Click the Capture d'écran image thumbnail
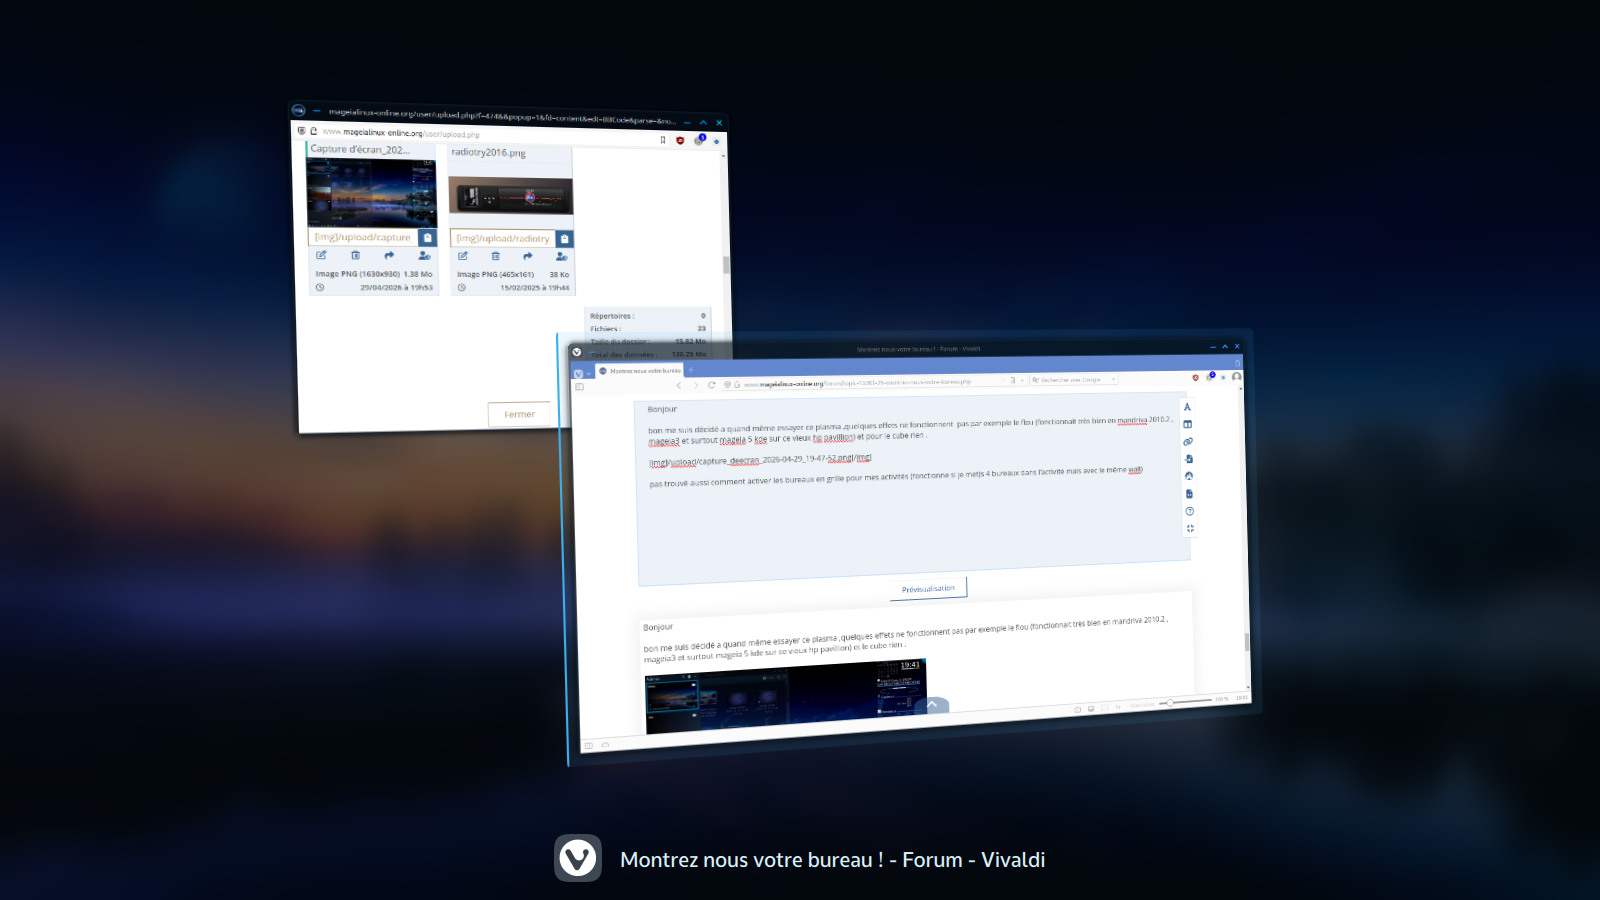 371,193
